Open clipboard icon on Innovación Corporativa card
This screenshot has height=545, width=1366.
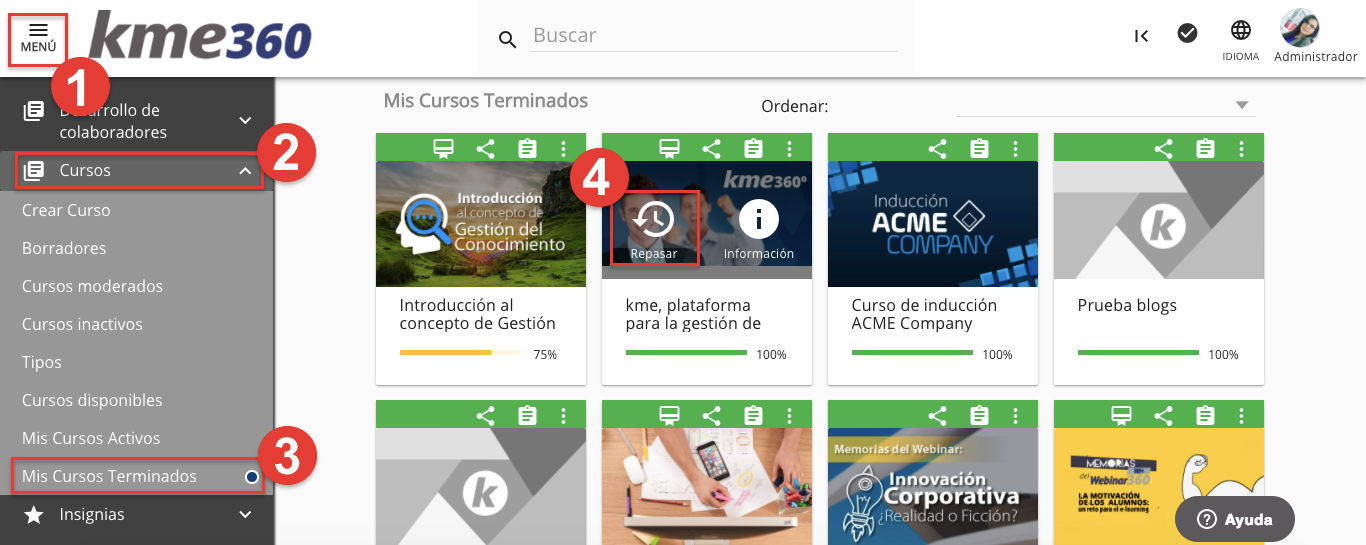coord(979,415)
